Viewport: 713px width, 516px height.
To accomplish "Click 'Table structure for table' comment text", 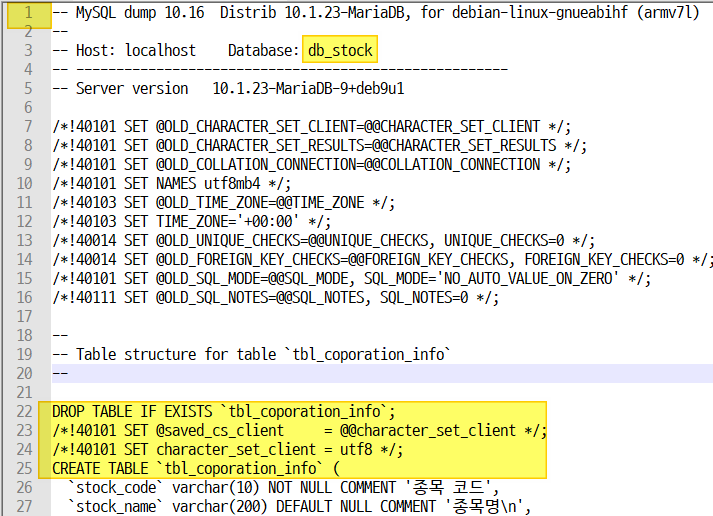I will [176, 354].
